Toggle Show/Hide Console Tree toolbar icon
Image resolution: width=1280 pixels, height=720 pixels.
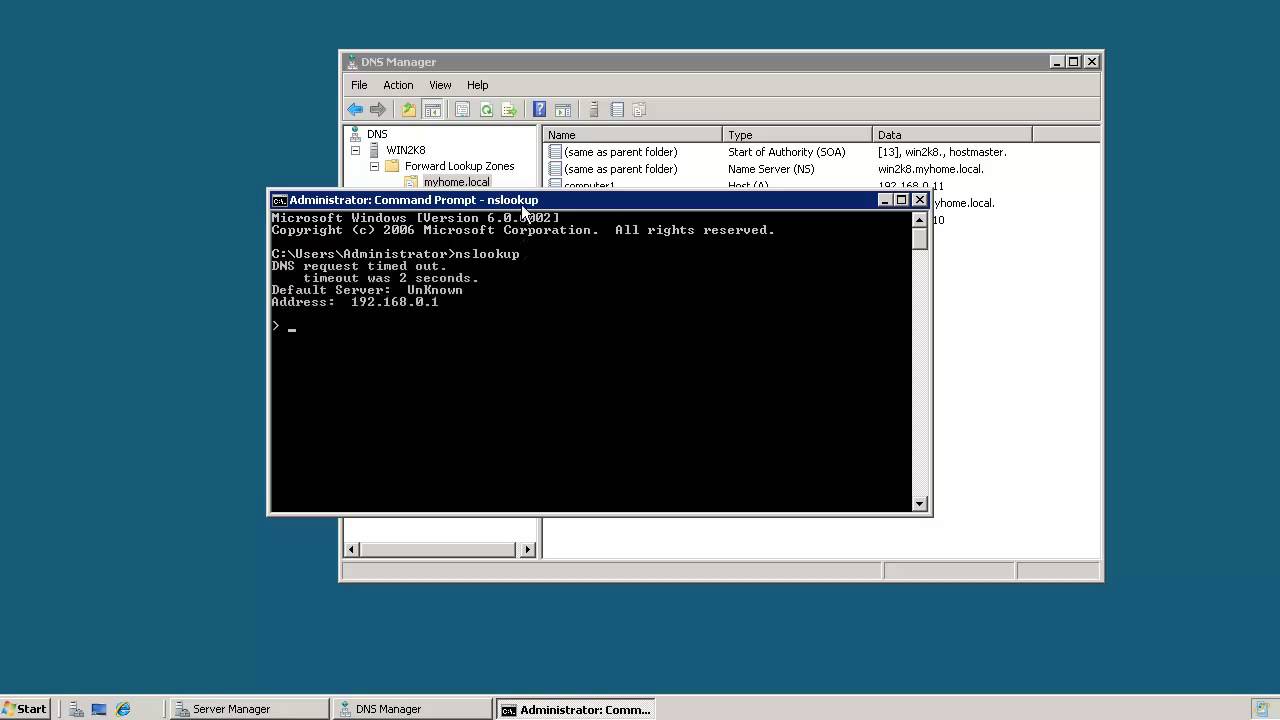432,110
